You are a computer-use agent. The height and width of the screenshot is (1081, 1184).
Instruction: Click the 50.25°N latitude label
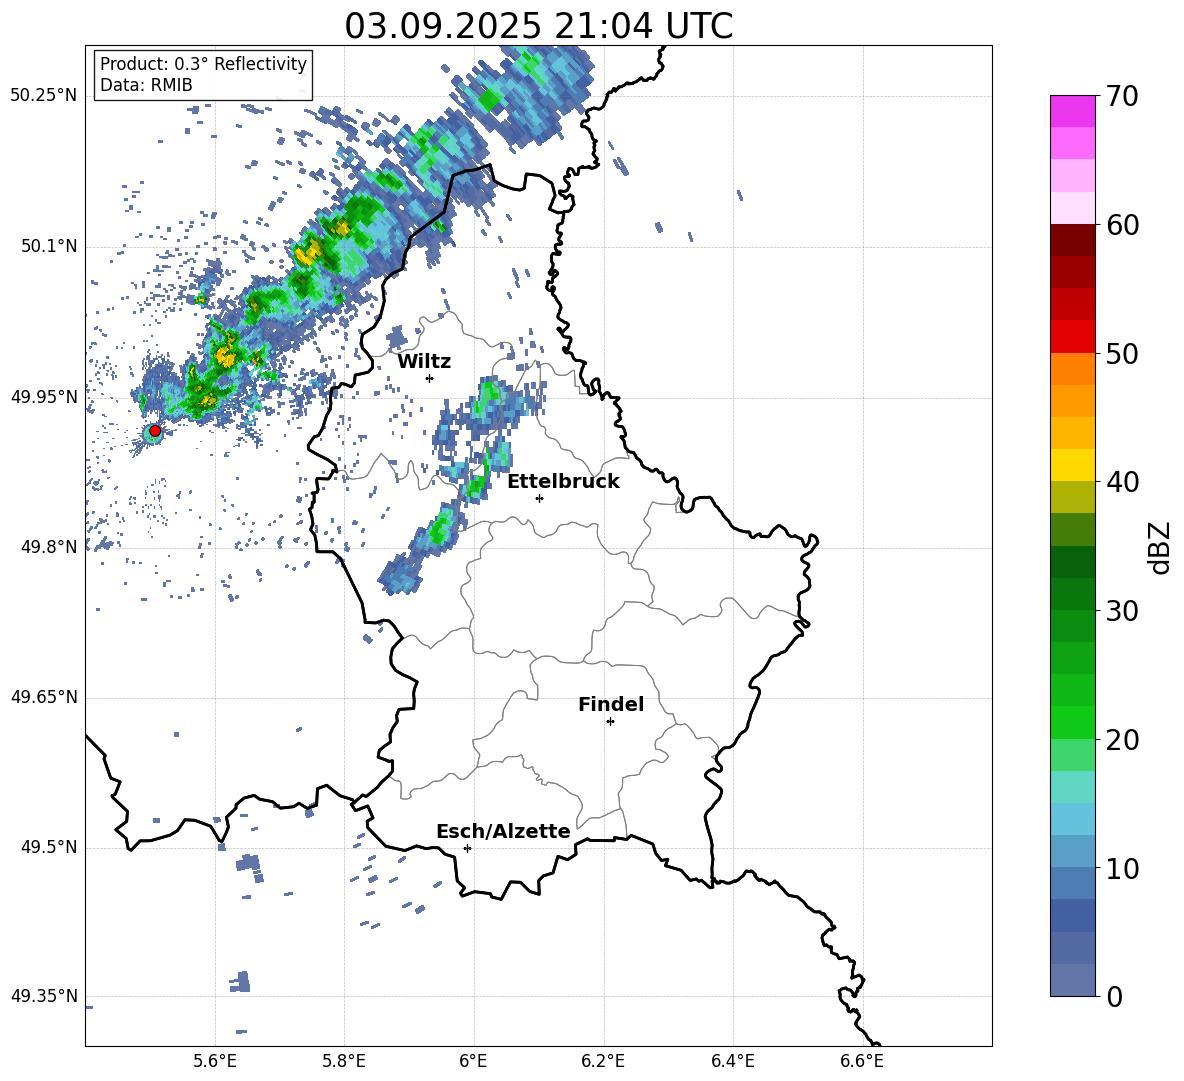coord(44,96)
